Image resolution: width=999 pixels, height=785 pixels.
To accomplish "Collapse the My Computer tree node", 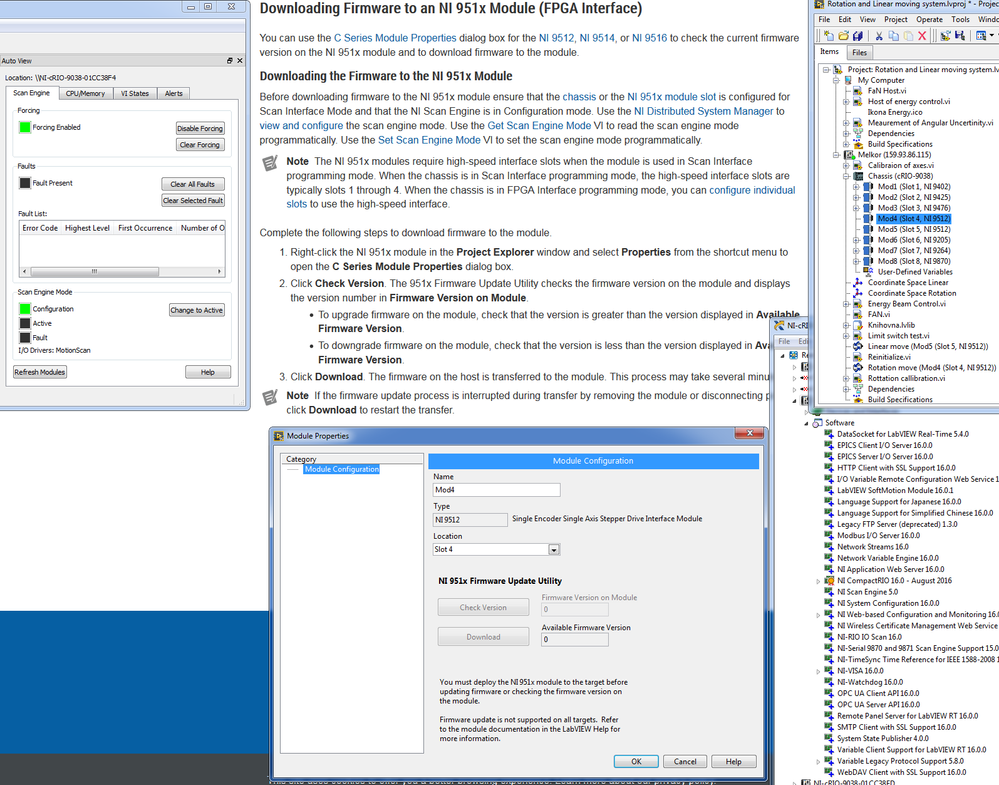I will [837, 80].
